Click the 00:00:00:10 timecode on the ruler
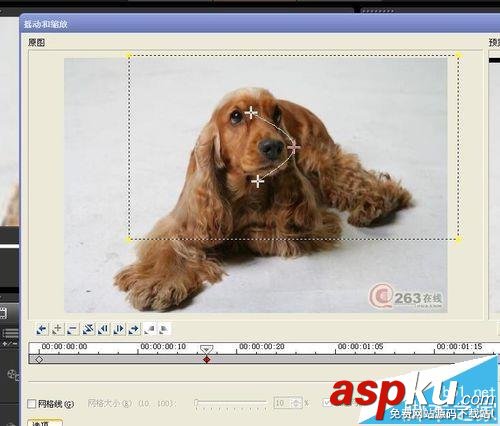The image size is (500, 426). (x=163, y=347)
